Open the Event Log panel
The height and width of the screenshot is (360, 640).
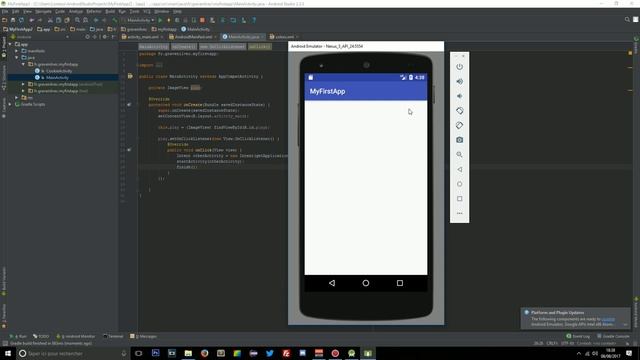578,336
